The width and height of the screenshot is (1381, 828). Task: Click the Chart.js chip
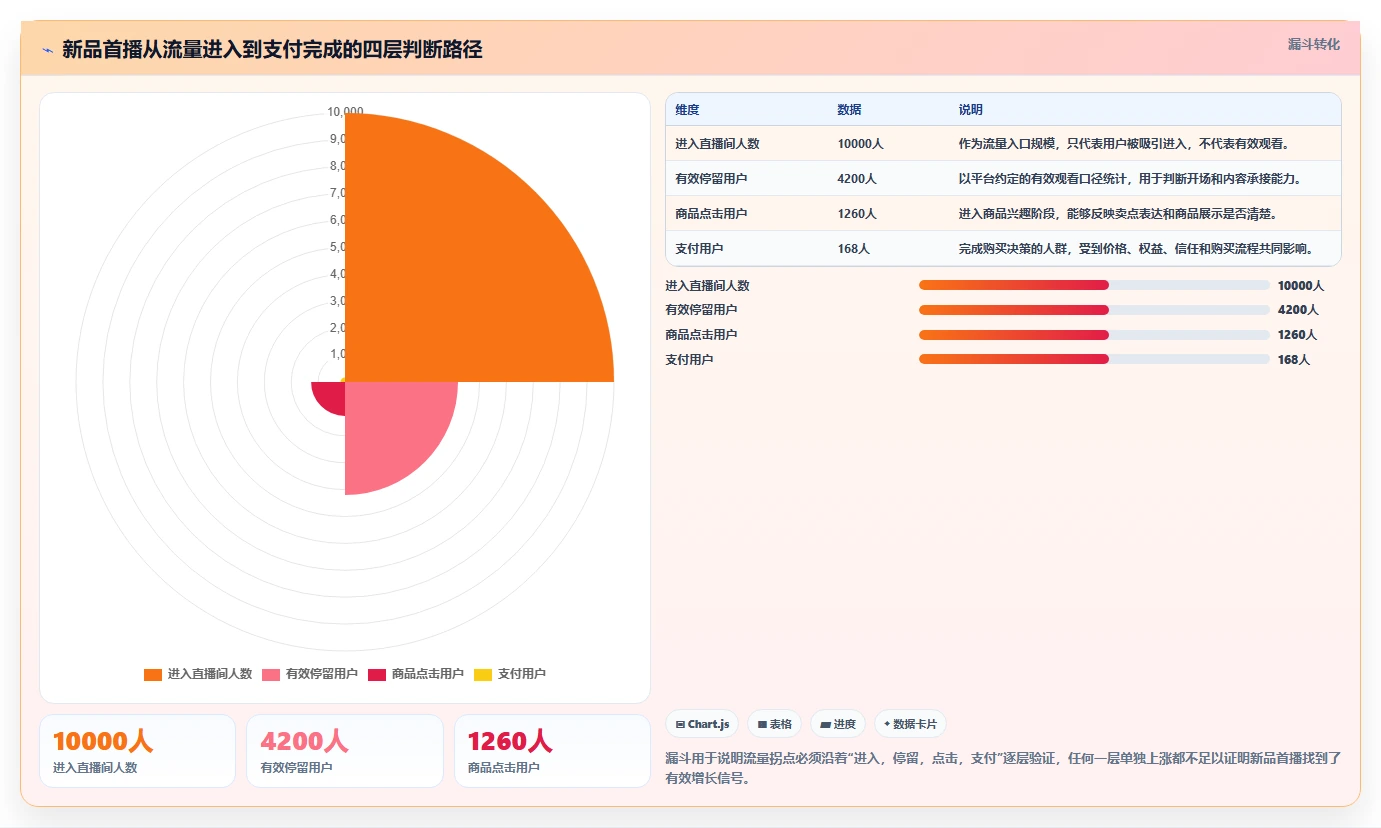click(x=702, y=724)
